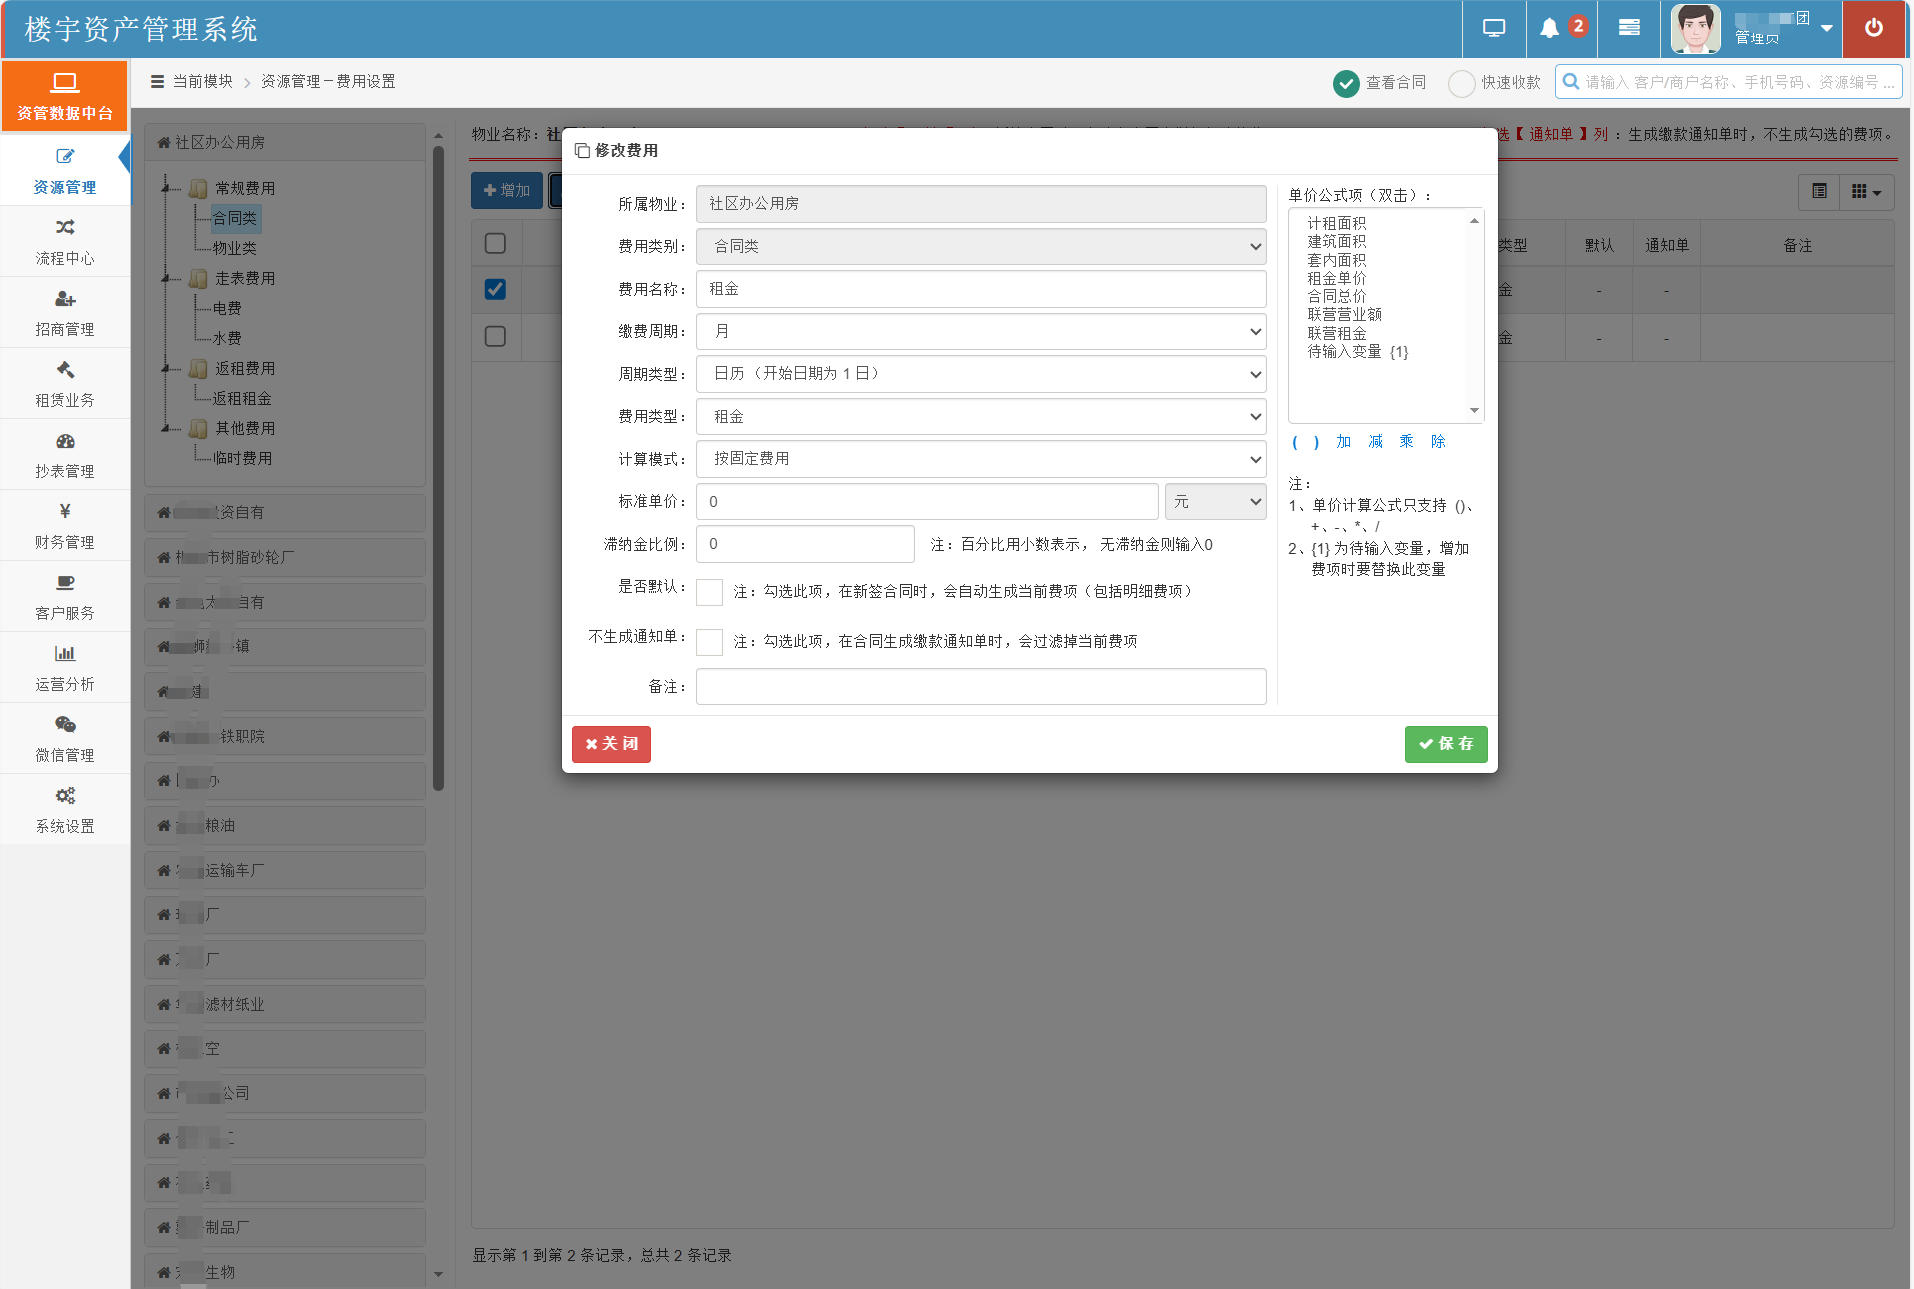Check the 是否默认 checkbox
This screenshot has height=1289, width=1914.
pyautogui.click(x=709, y=592)
